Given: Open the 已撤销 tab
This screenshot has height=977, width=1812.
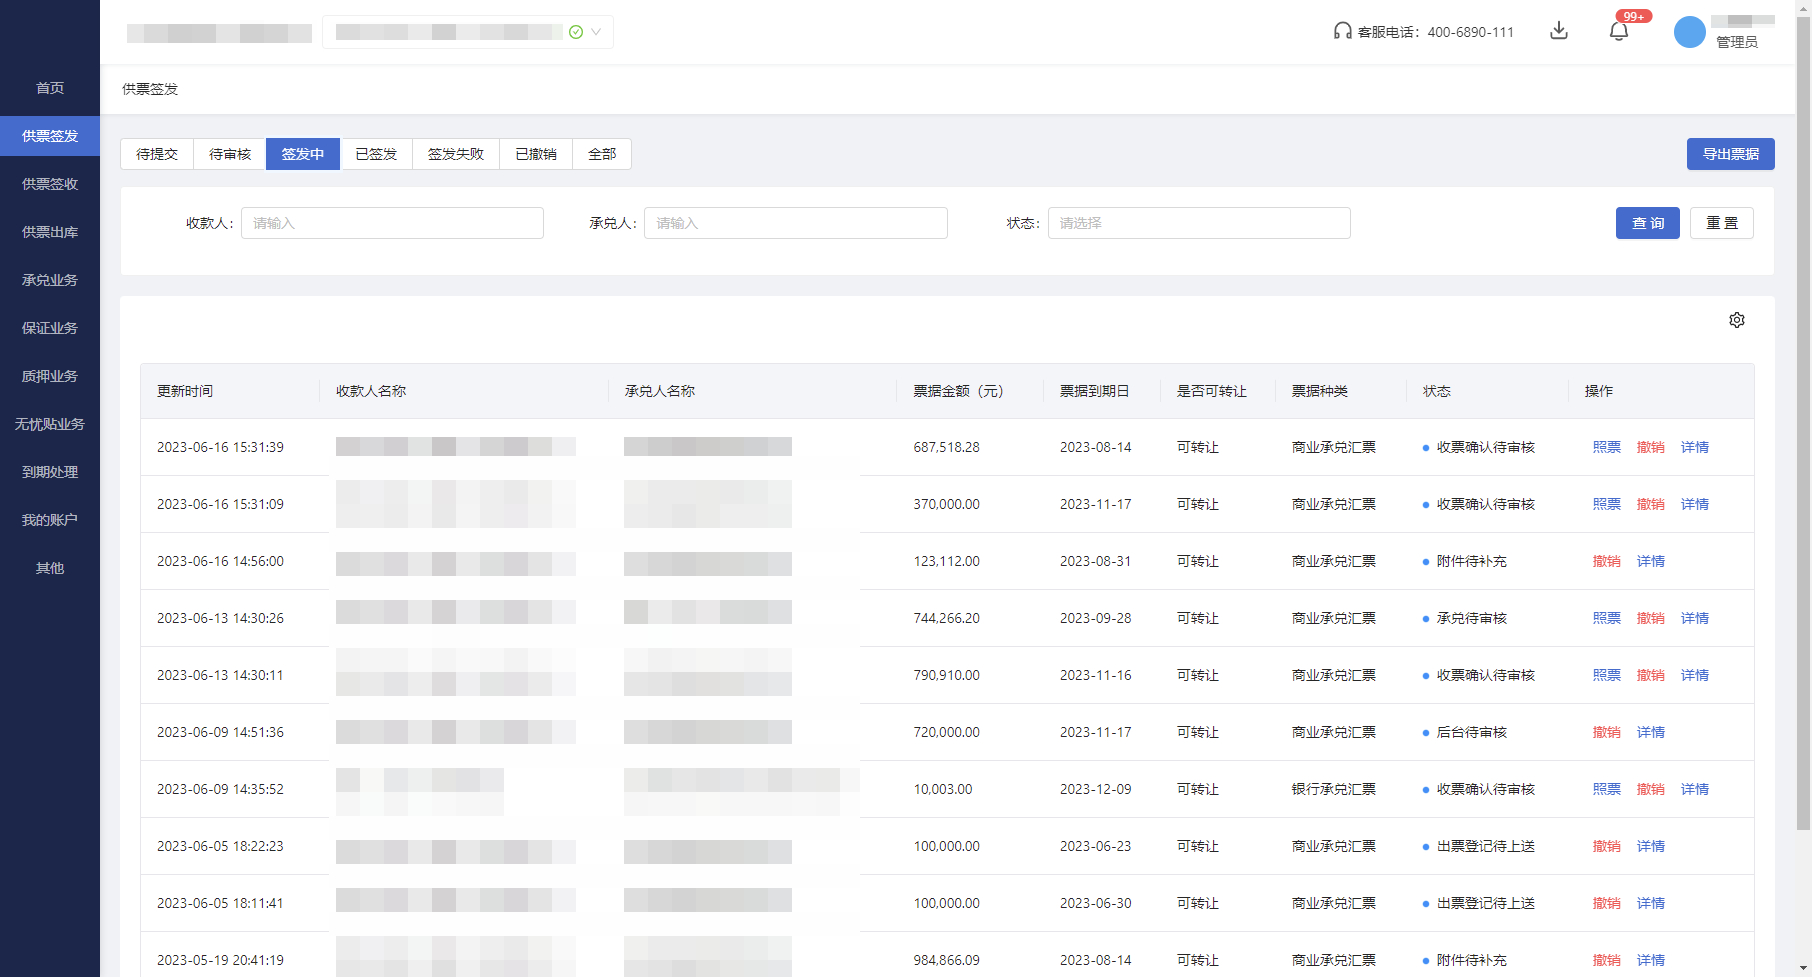Looking at the screenshot, I should tap(536, 154).
